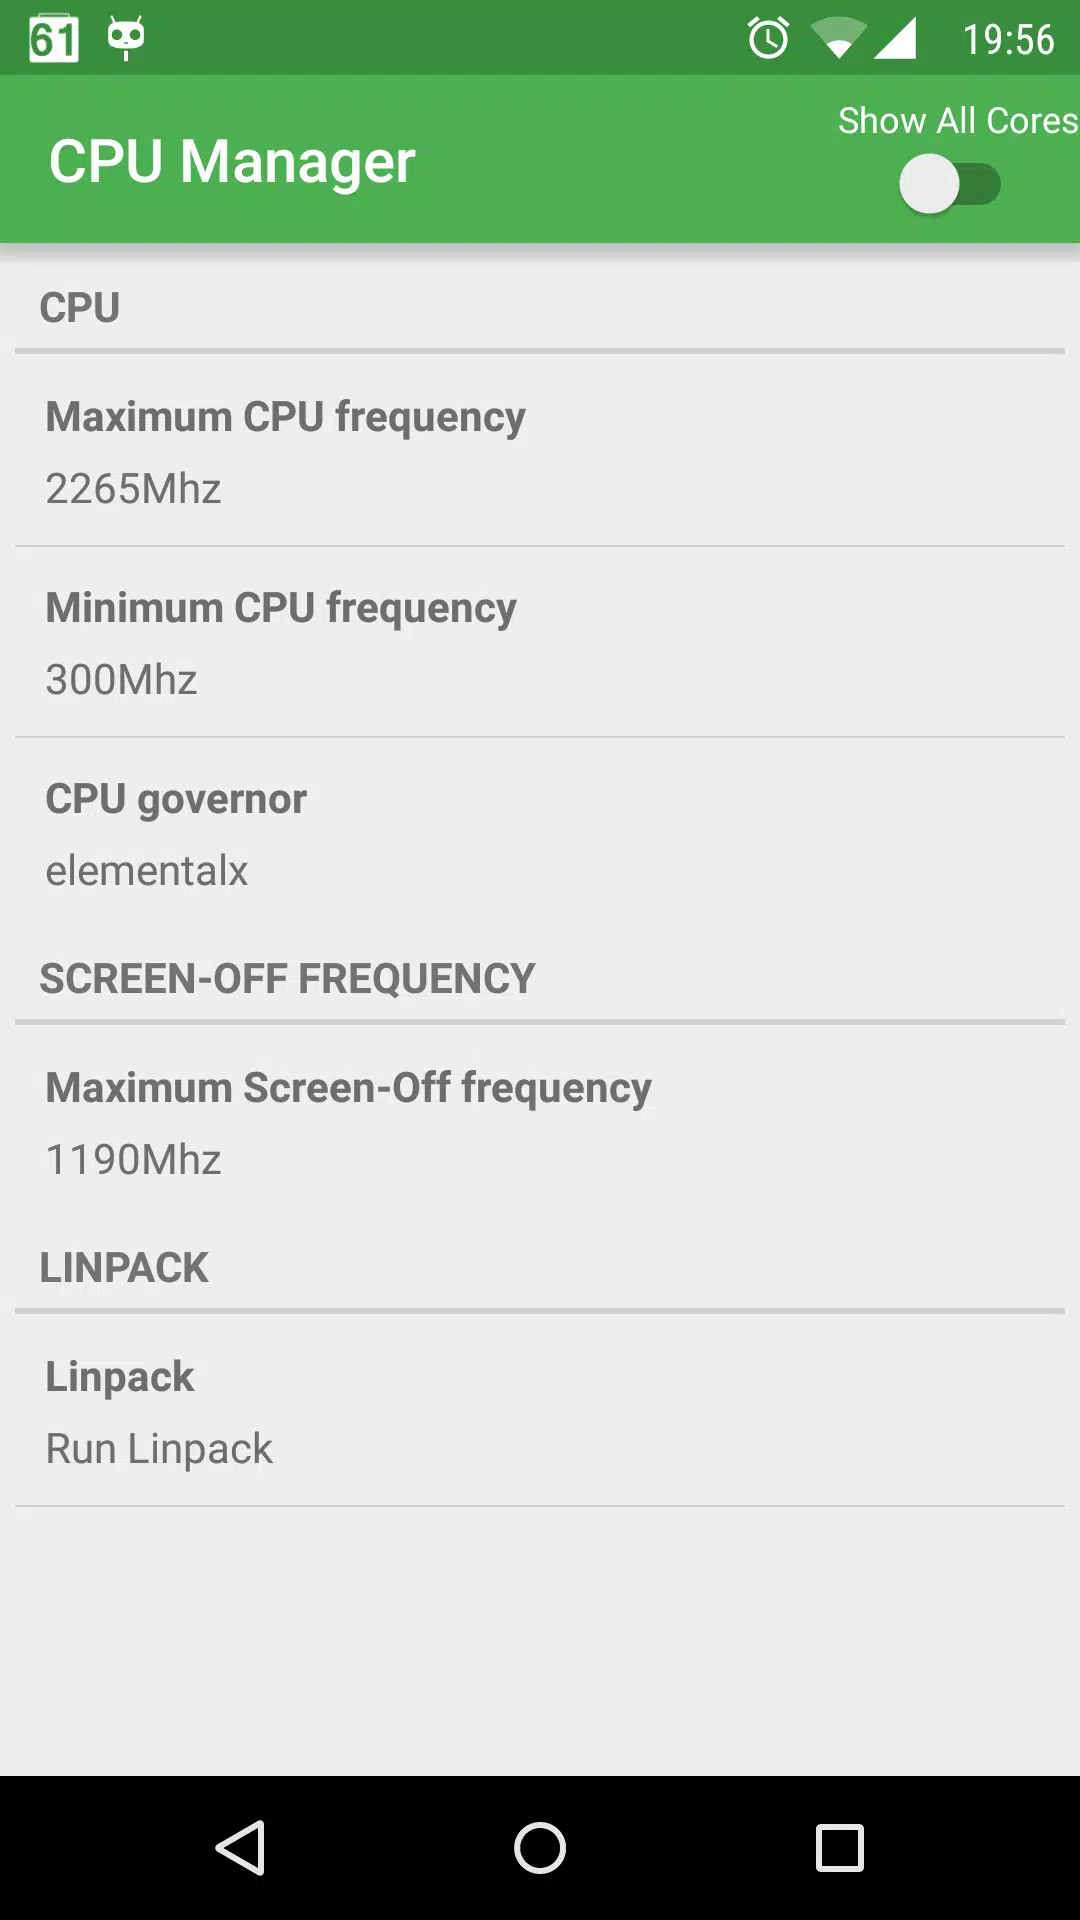Open CPU governor selection
Image resolution: width=1080 pixels, height=1920 pixels.
[540, 833]
